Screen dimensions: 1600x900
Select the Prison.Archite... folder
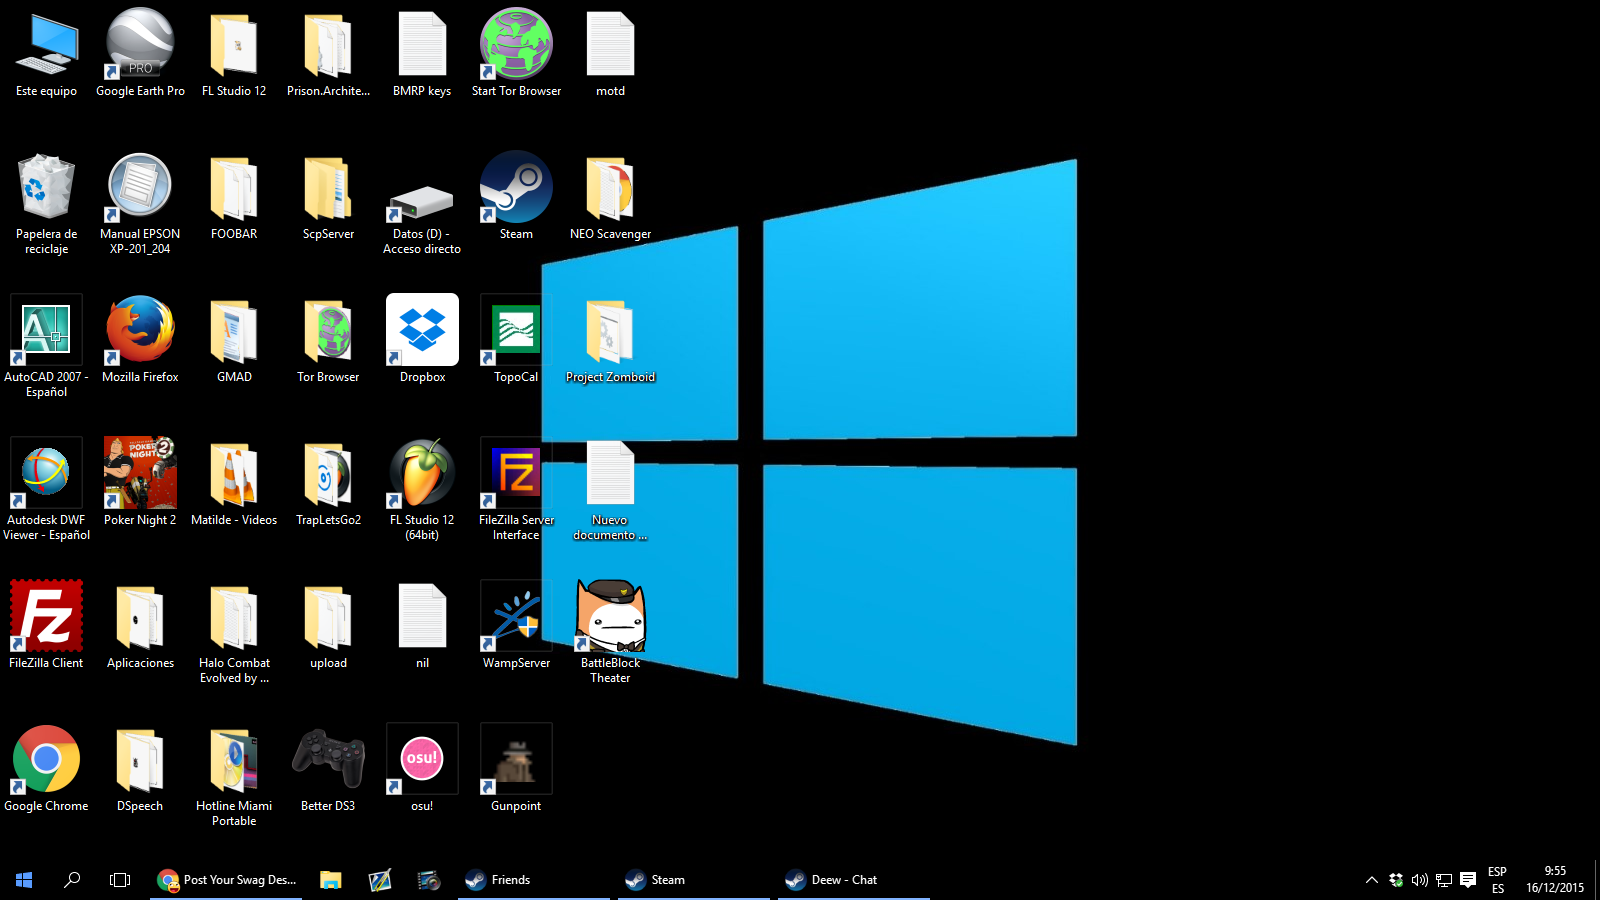click(x=328, y=54)
